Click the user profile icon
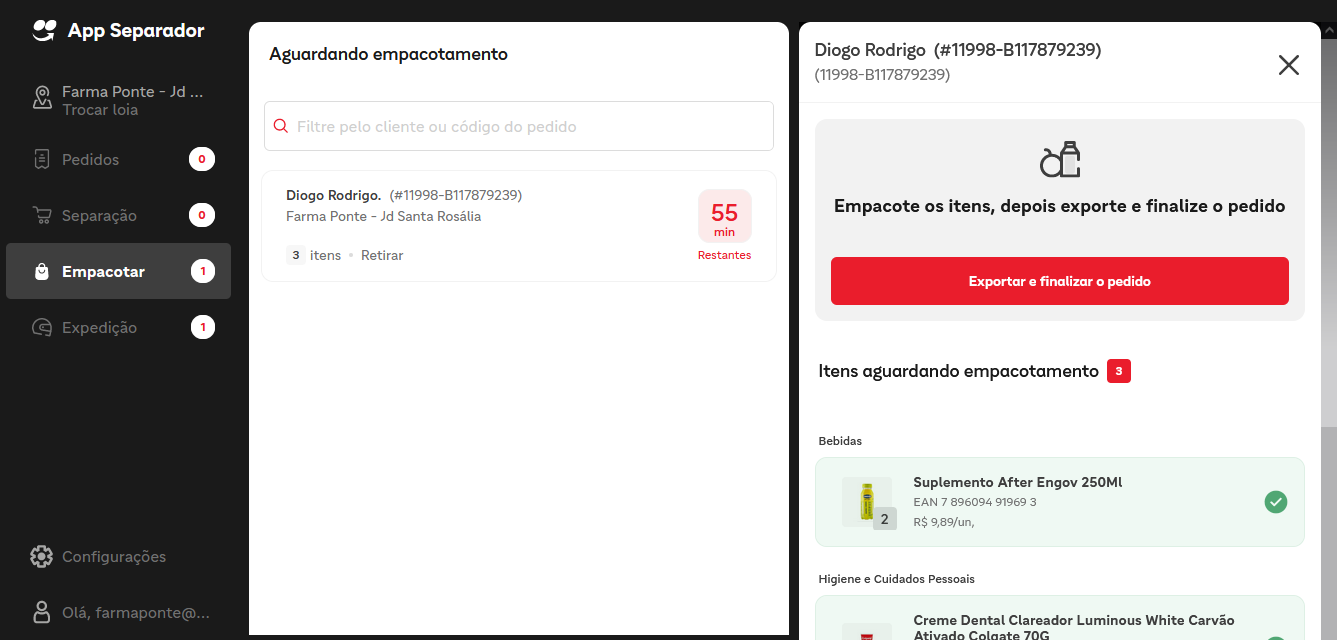Screen dimensions: 1337x640 [41, 612]
